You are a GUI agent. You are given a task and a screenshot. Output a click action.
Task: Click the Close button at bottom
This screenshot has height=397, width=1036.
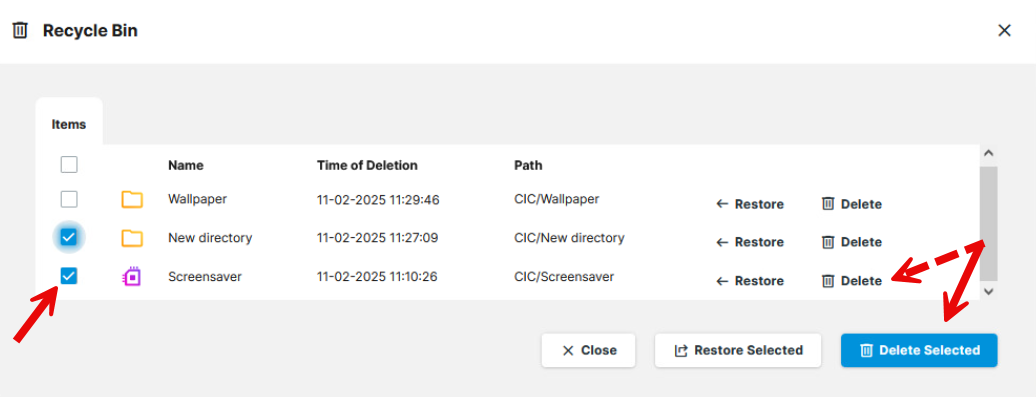[589, 350]
